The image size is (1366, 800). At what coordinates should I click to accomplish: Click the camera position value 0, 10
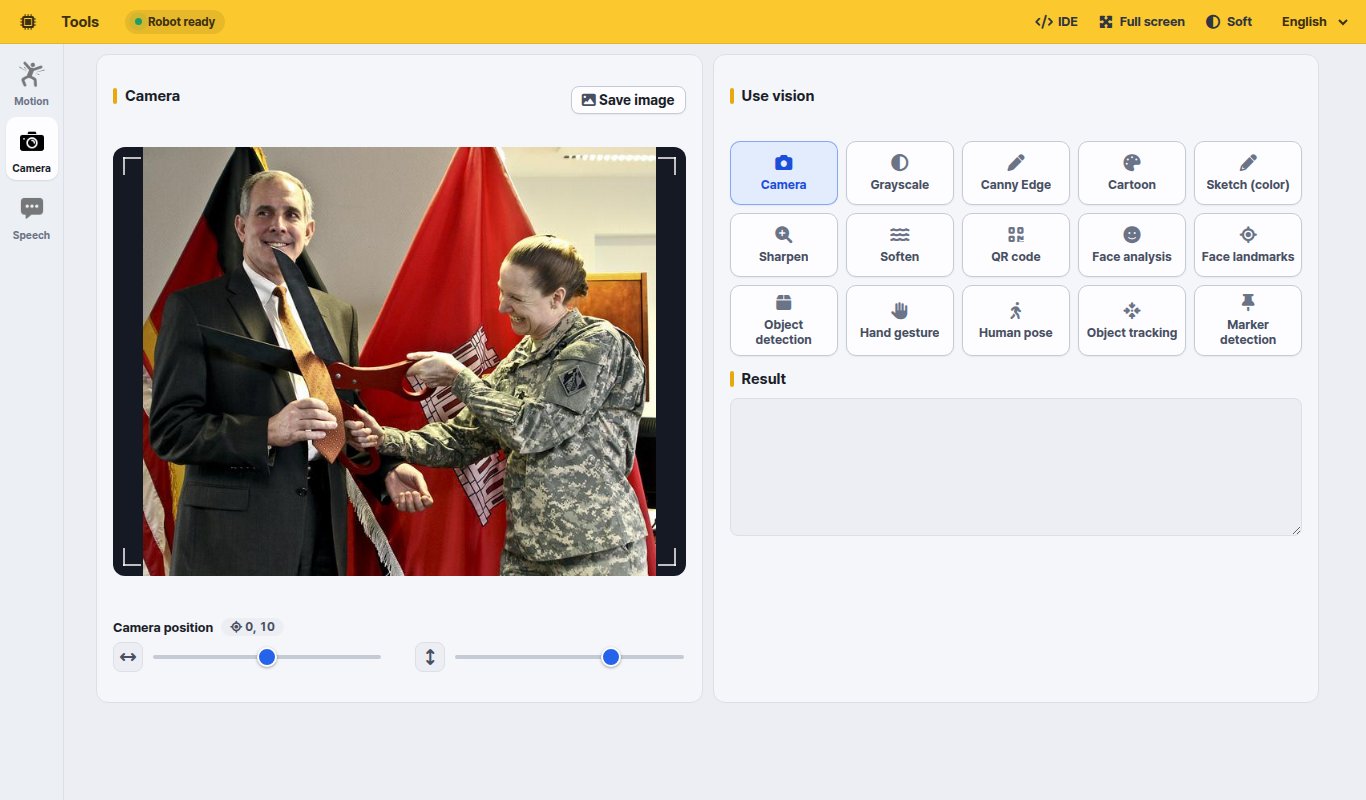(x=252, y=627)
